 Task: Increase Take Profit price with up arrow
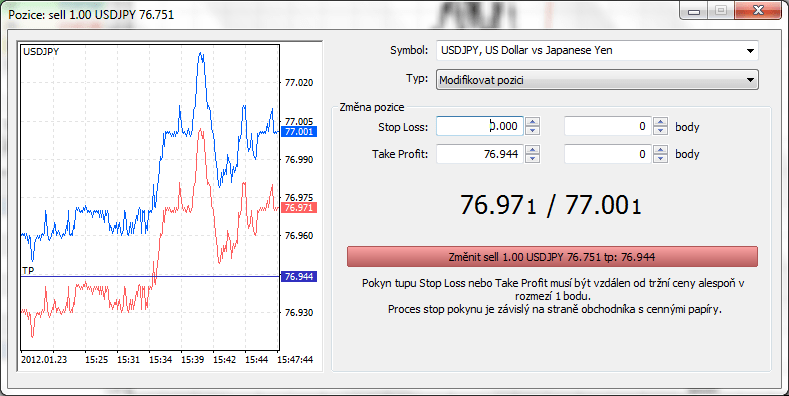532,149
